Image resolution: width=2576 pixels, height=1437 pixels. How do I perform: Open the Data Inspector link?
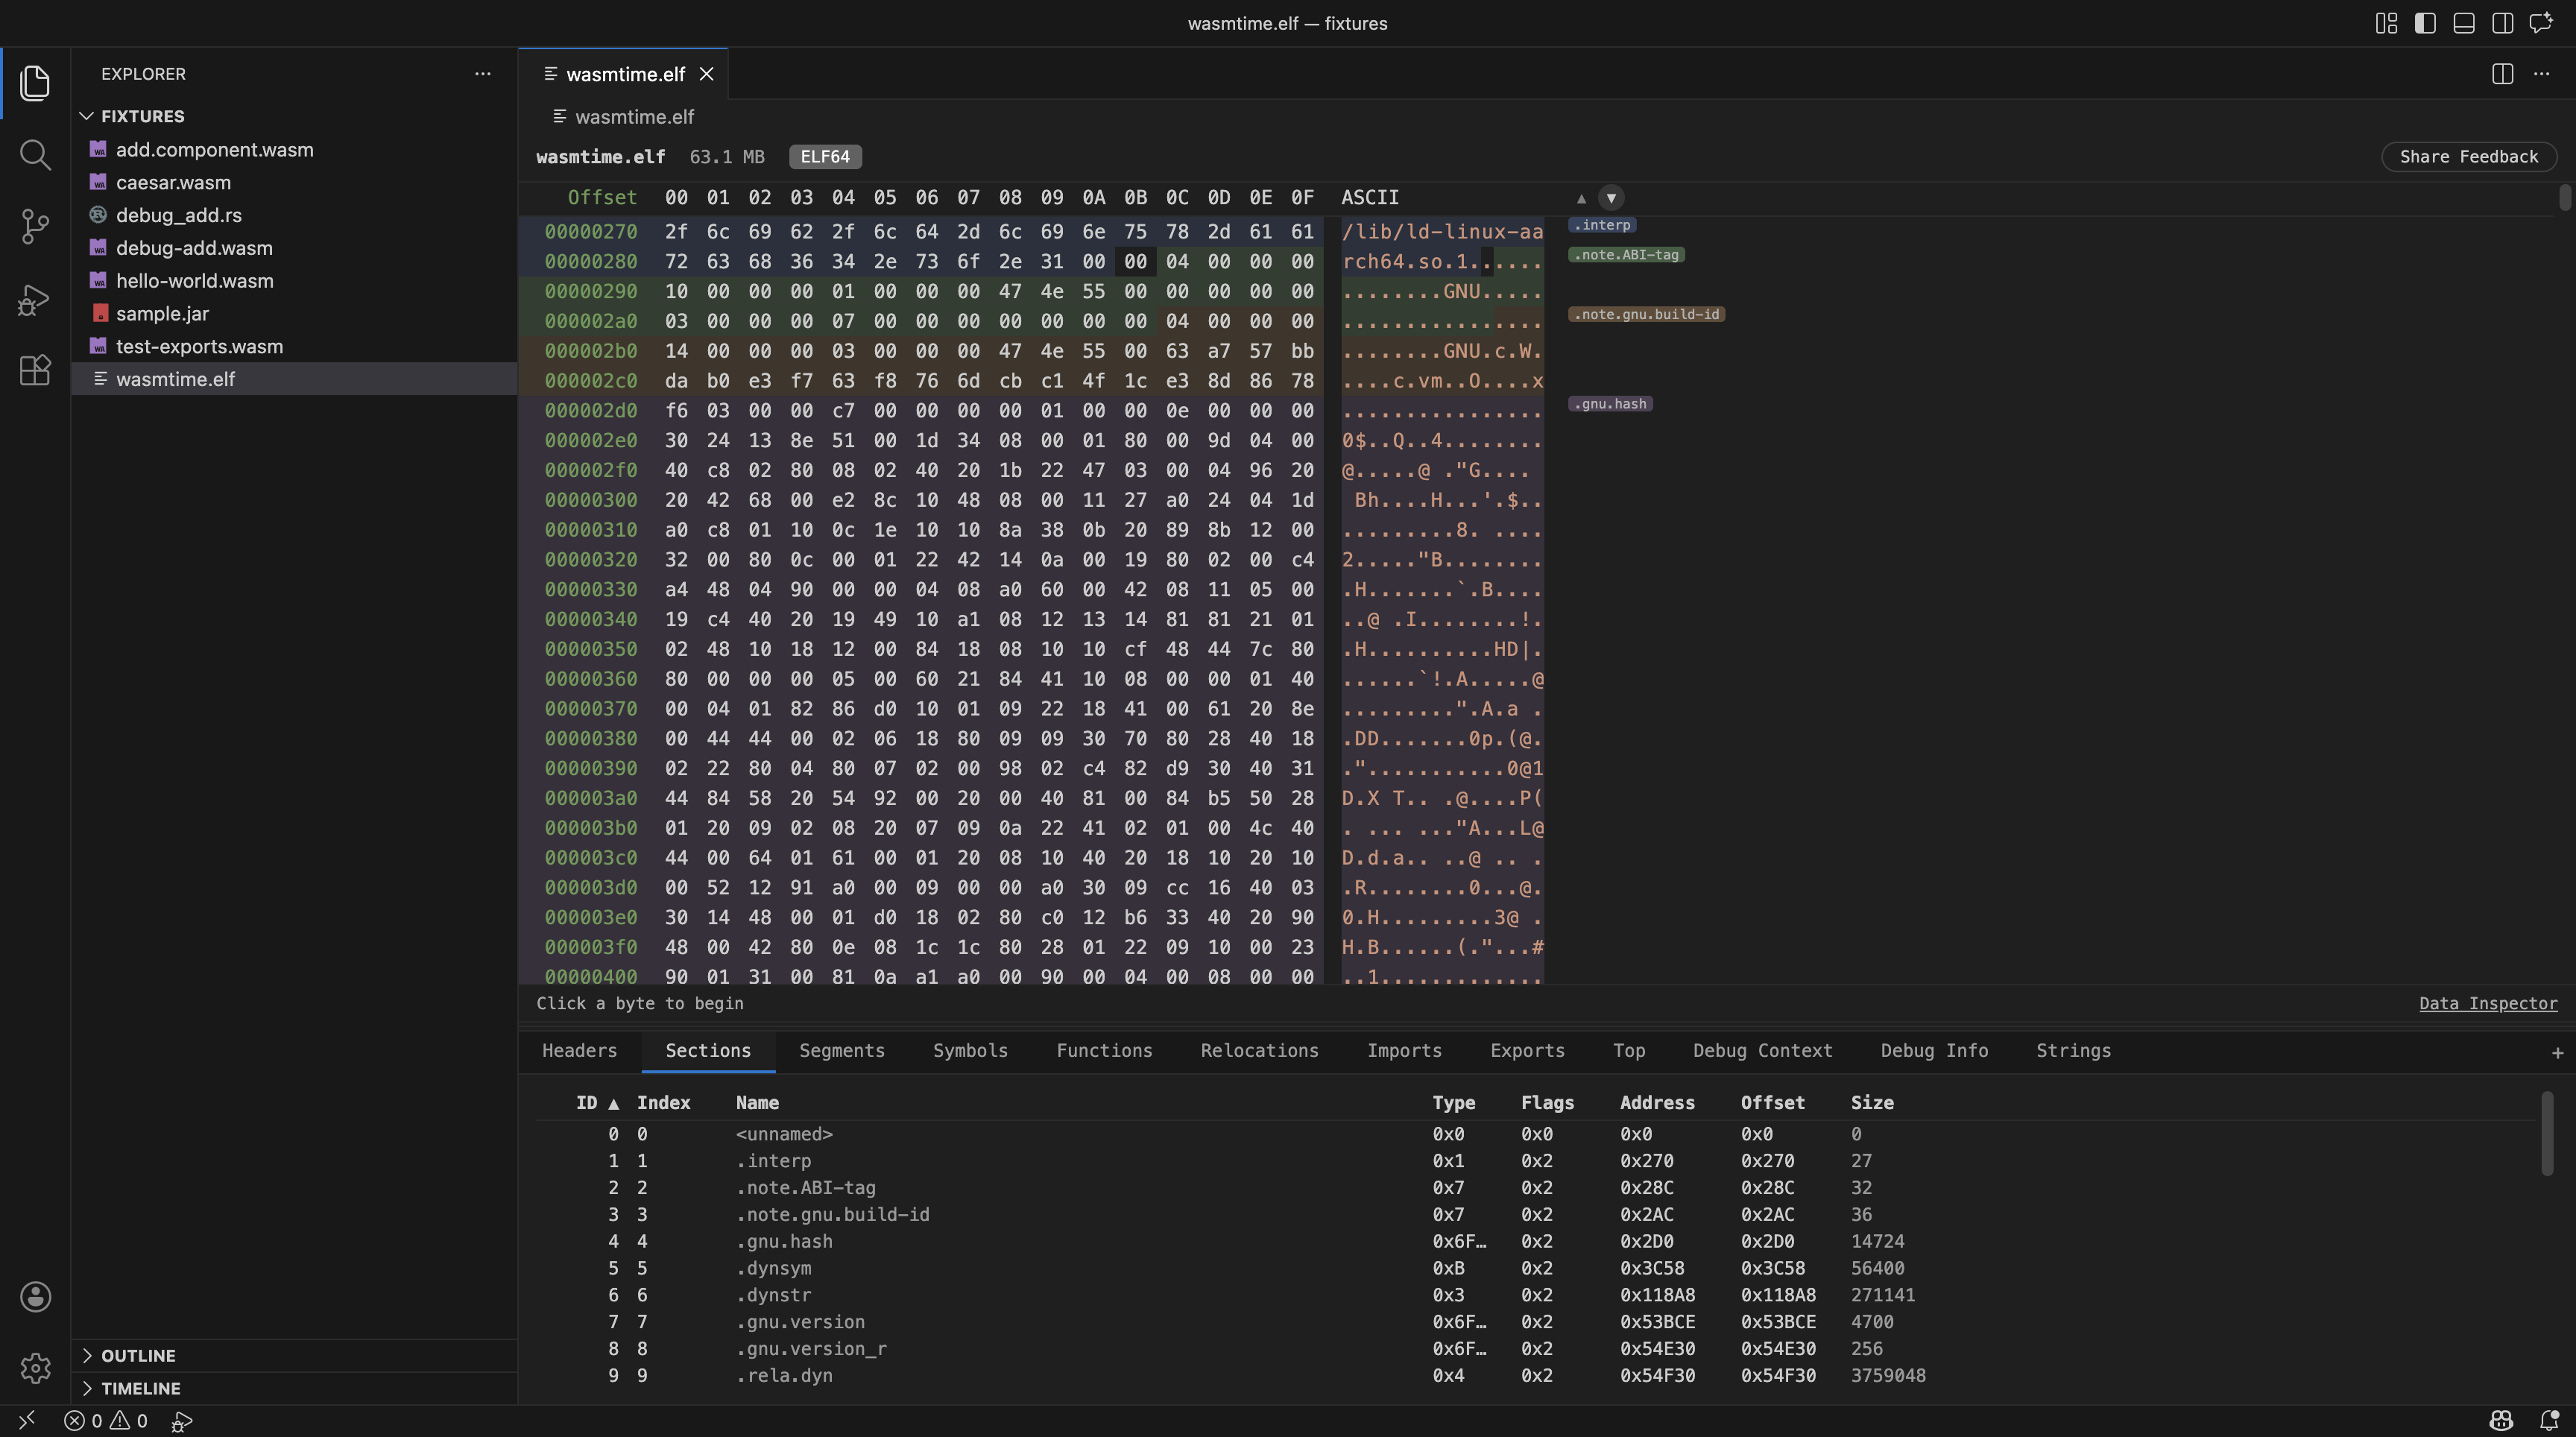click(x=2488, y=1003)
